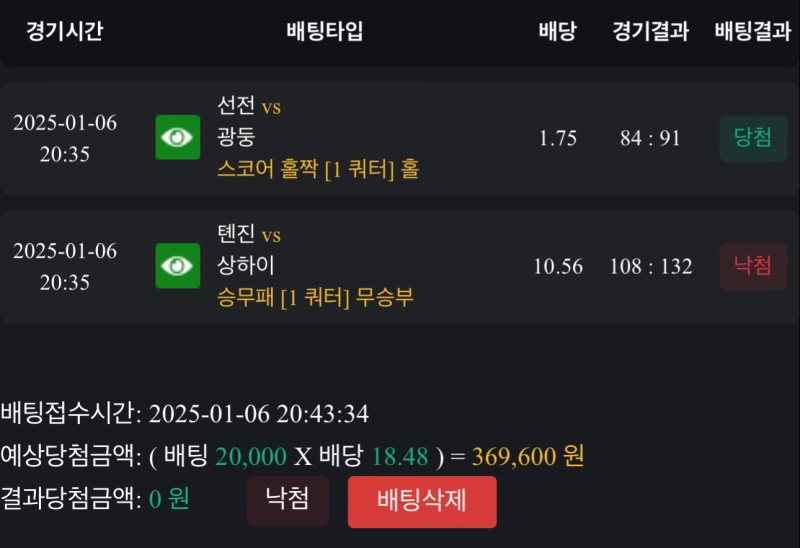This screenshot has height=548, width=800.
Task: Click the dark 낙첨 button beside 배팅삭제
Action: [288, 500]
